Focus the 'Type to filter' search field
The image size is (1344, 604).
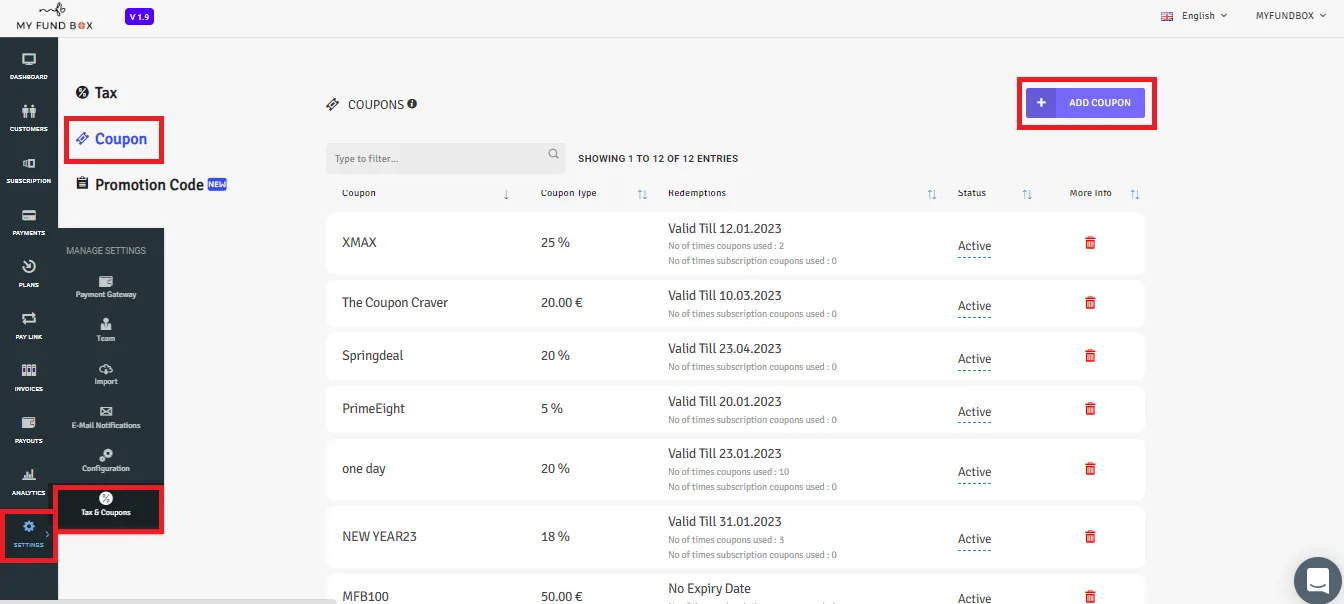coord(446,158)
